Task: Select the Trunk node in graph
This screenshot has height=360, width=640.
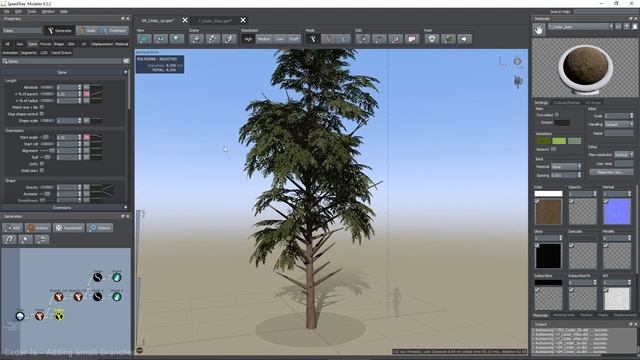Action: (39, 316)
